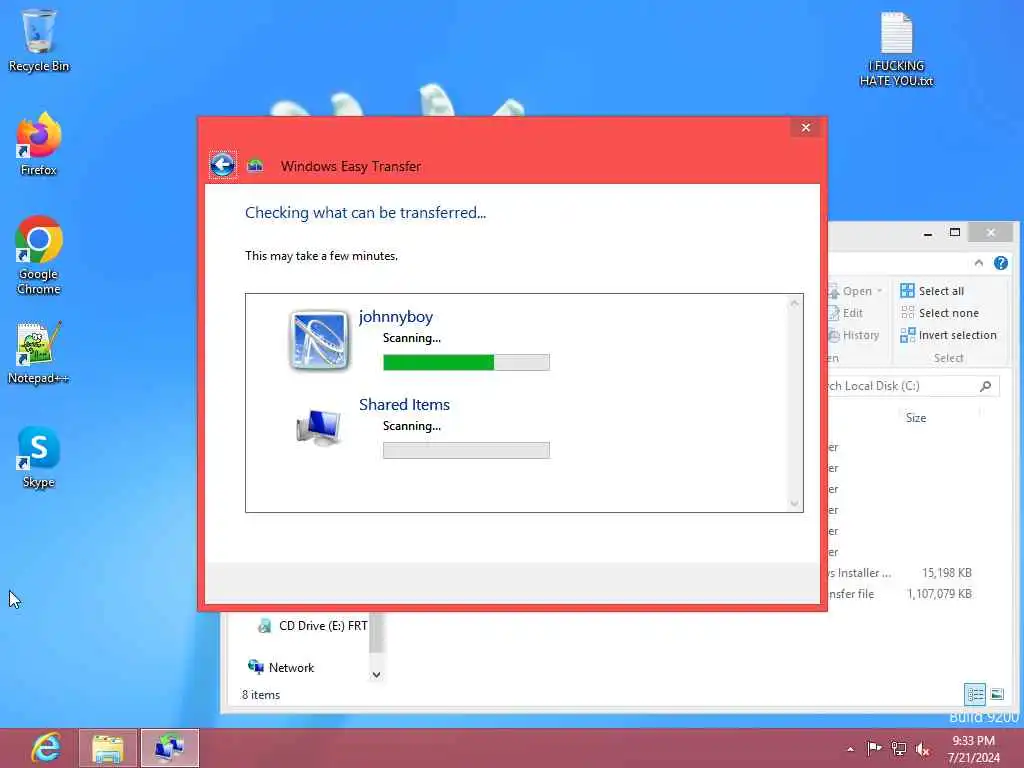Image resolution: width=1024 pixels, height=768 pixels.
Task: Select the Notepad++ desktop shortcut
Action: click(x=39, y=353)
